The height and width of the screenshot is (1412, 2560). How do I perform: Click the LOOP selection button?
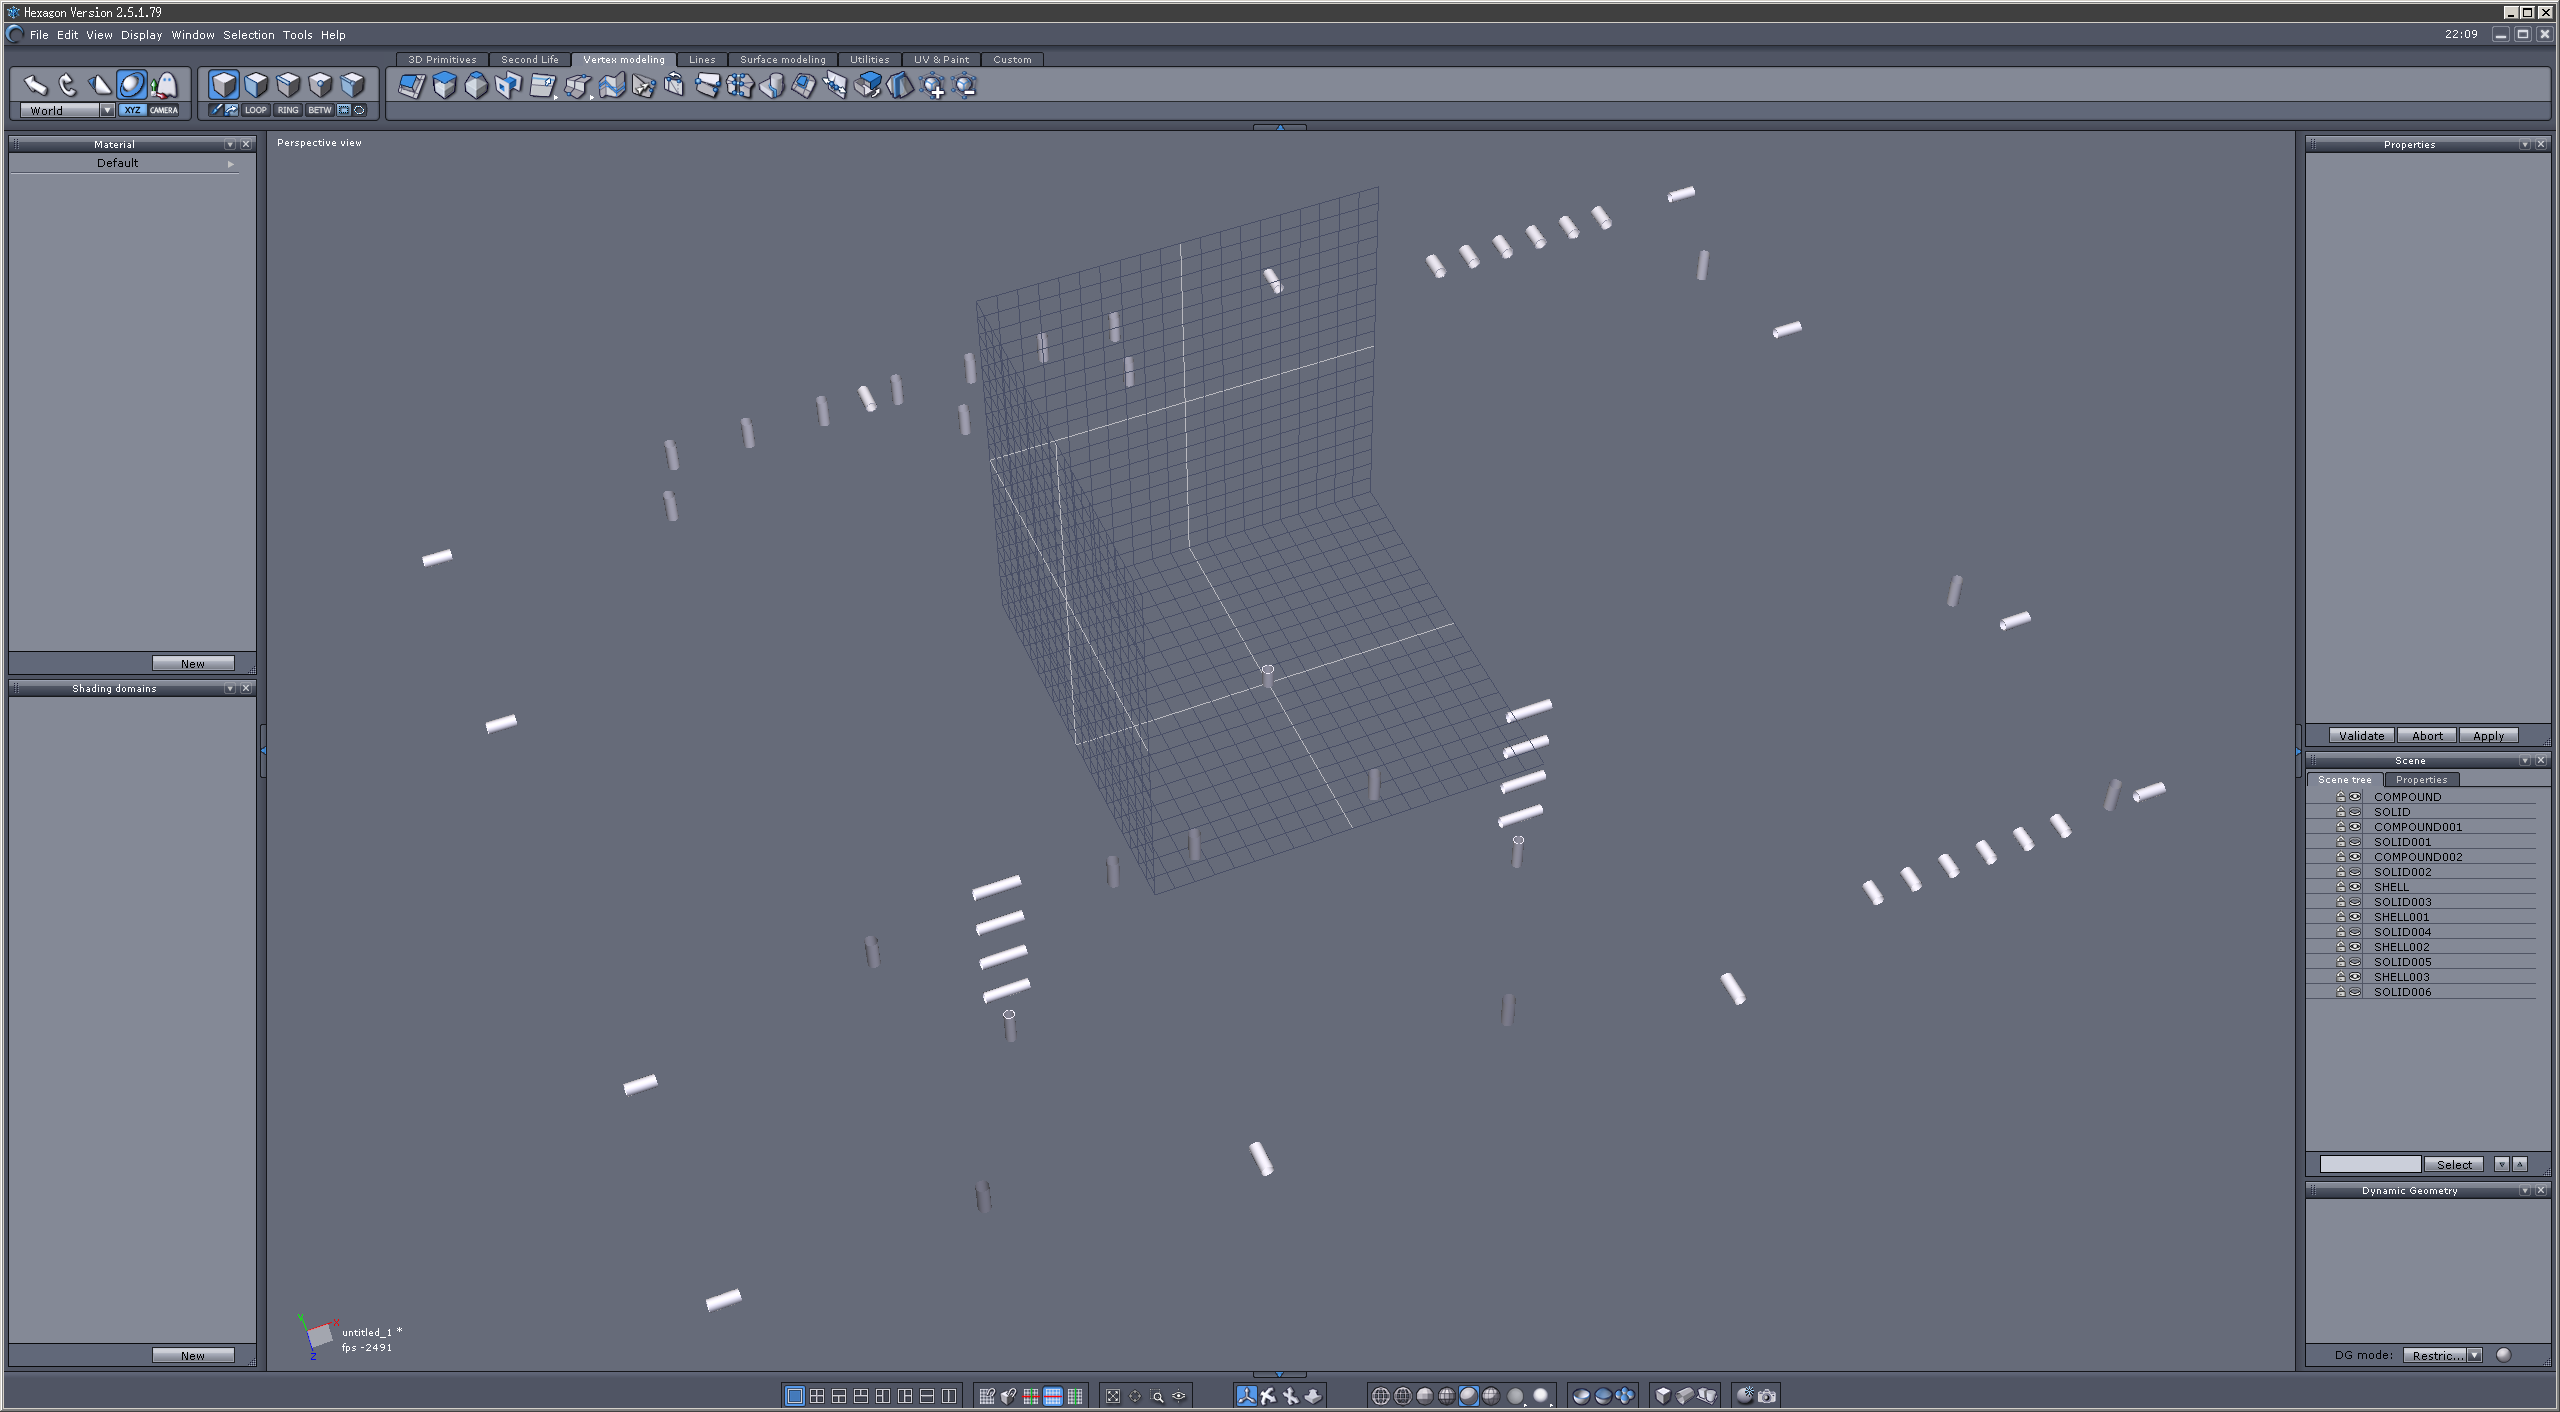[256, 110]
